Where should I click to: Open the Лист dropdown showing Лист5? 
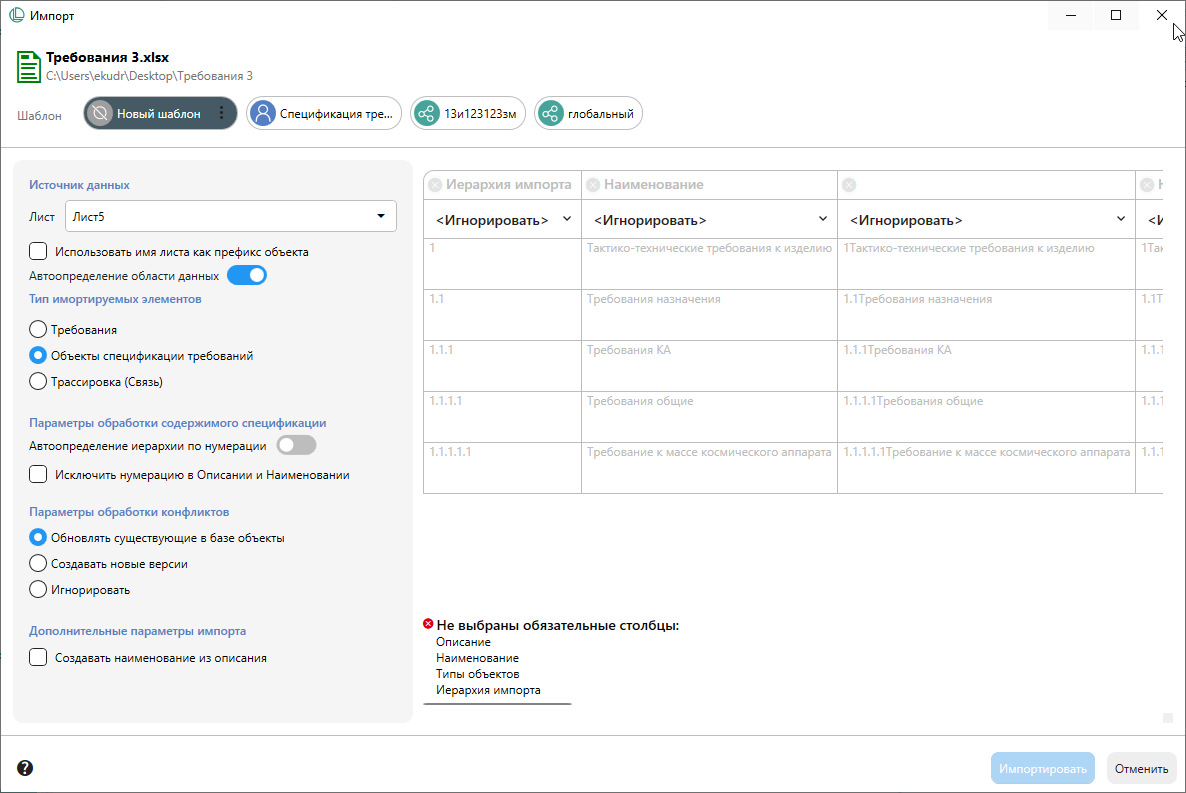(x=231, y=216)
